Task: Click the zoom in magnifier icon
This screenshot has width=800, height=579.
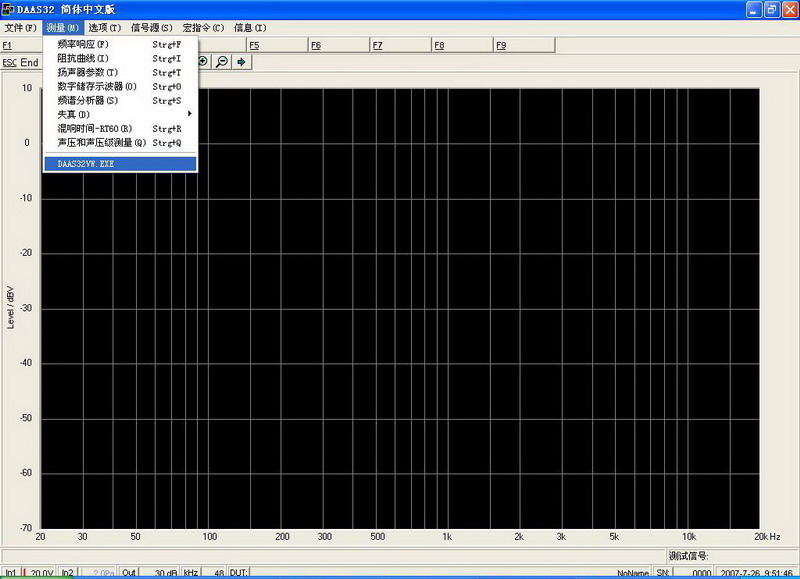Action: pyautogui.click(x=204, y=62)
